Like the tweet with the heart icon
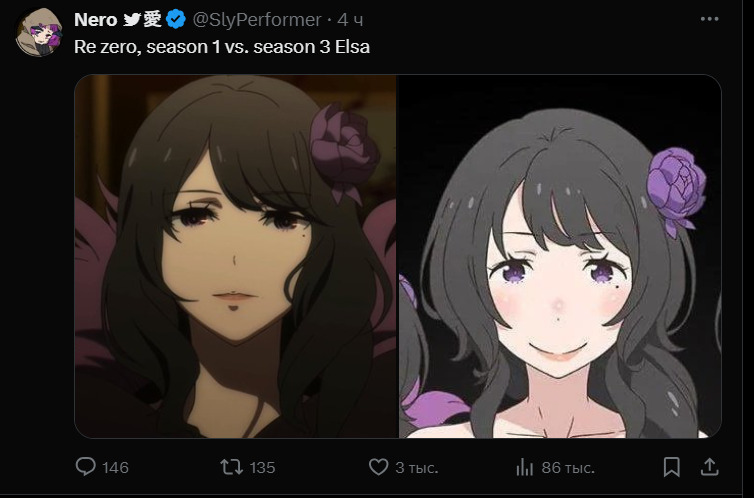754x498 pixels. coord(378,467)
